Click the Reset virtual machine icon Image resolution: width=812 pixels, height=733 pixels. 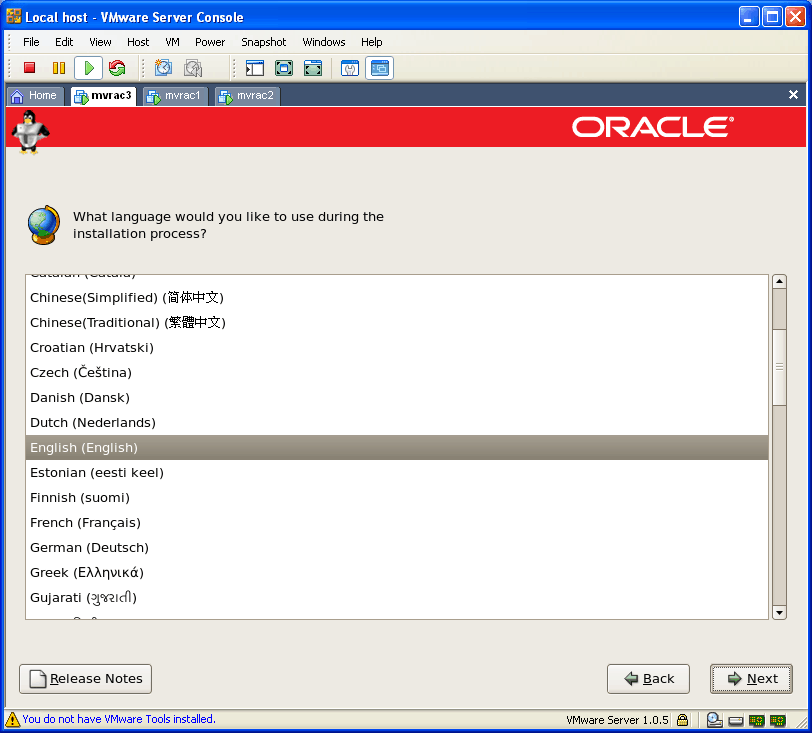click(117, 68)
